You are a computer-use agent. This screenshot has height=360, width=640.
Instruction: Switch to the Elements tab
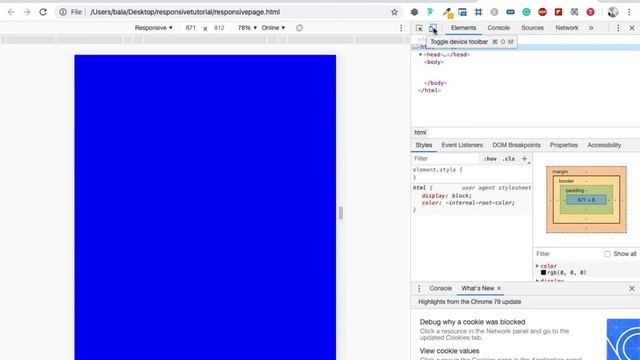pos(463,28)
